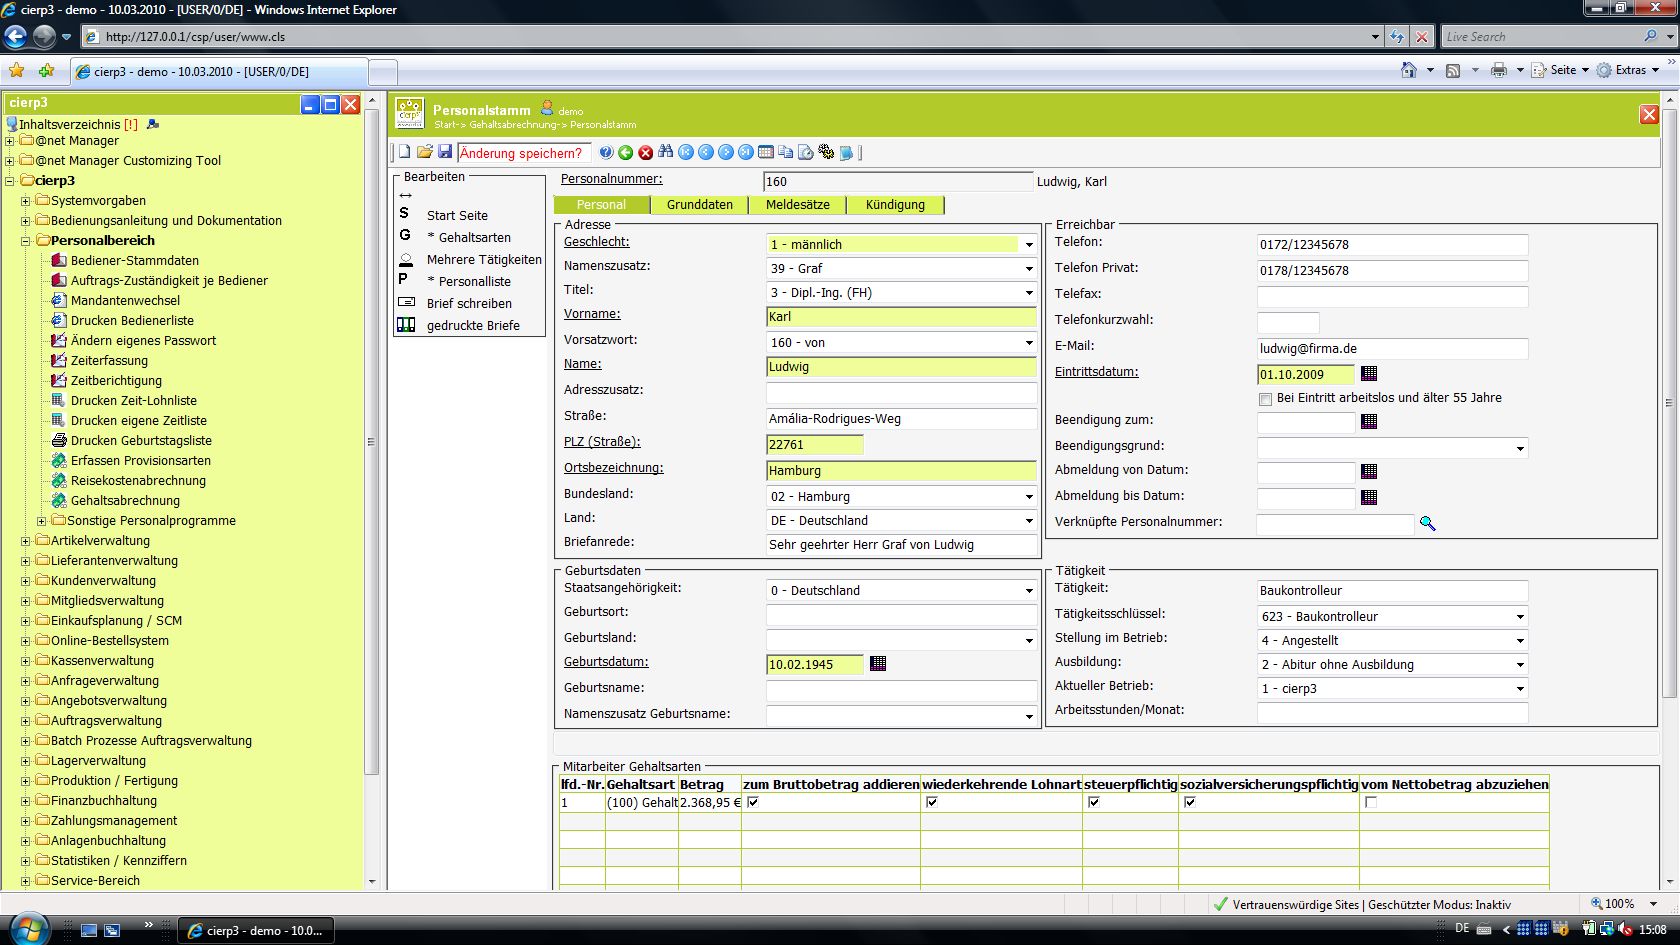
Task: Toggle 'Bei Eintritt arbeitslos' checkbox
Action: tap(1266, 399)
